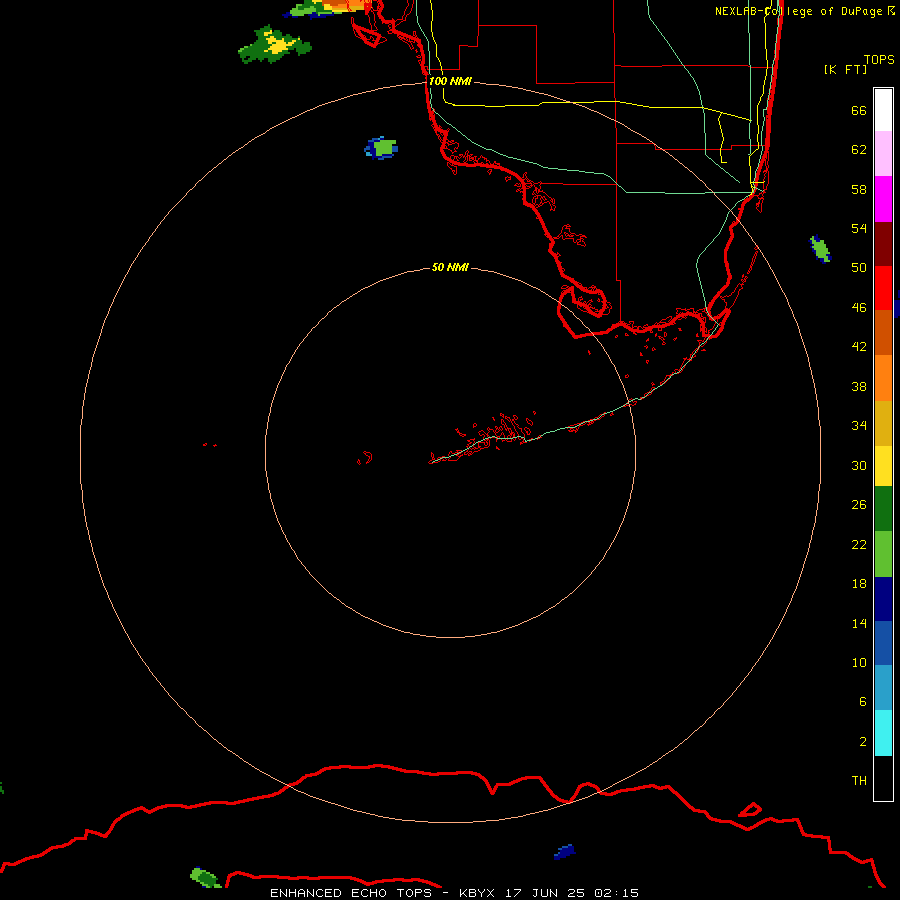The width and height of the screenshot is (900, 900).
Task: Click the small blue-rimmed green echo inside 100 NMI ring
Action: (x=381, y=148)
